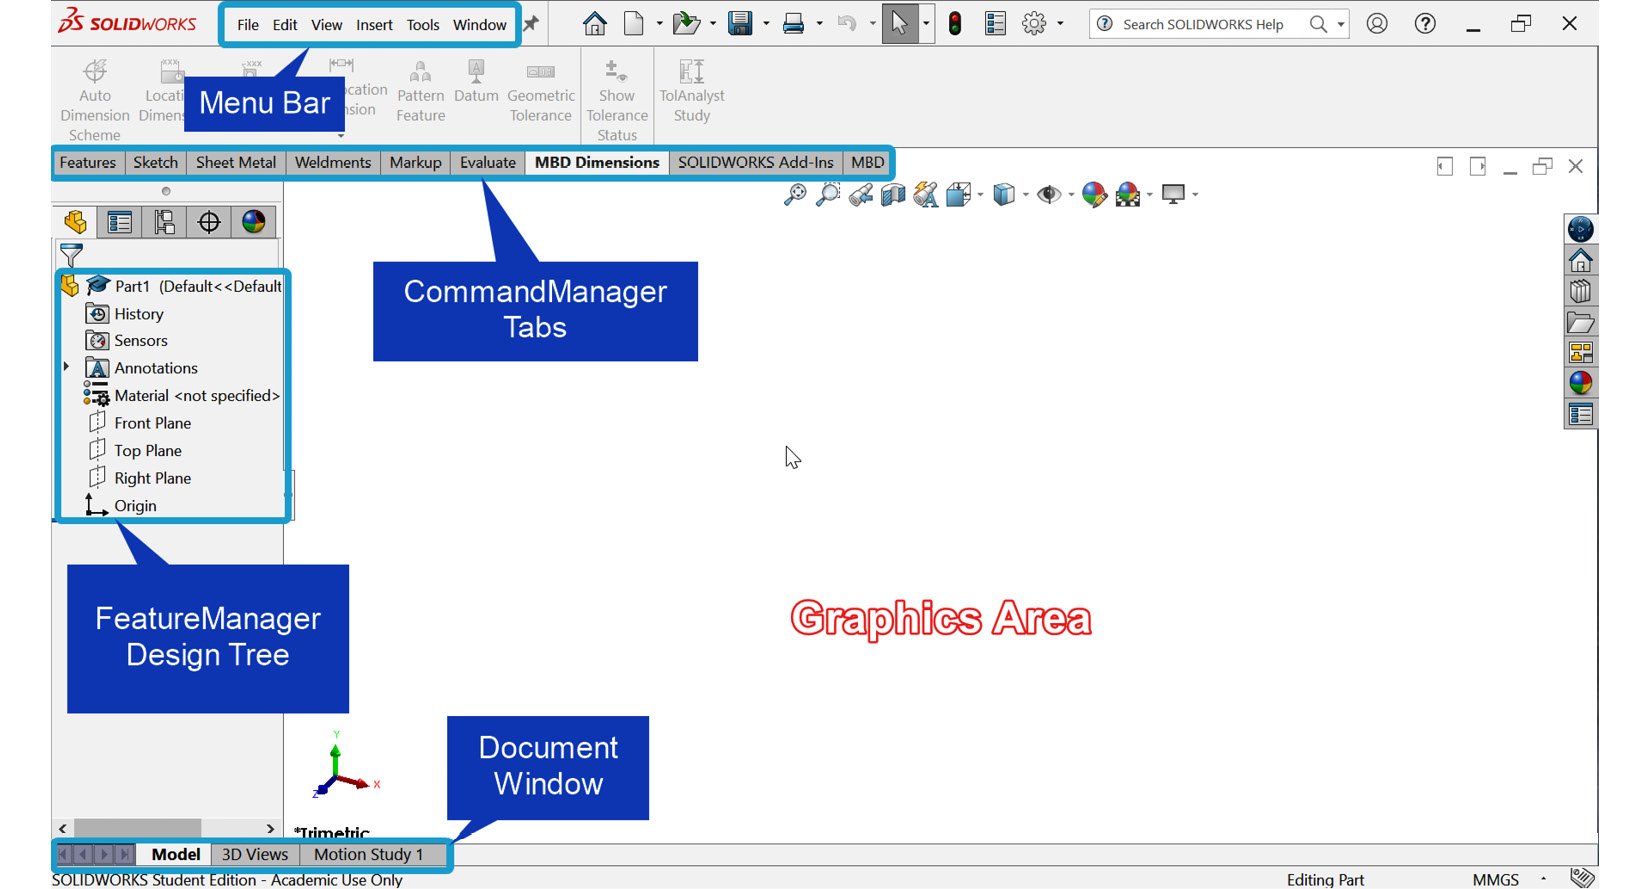1650x889 pixels.
Task: Open the Design Library pane
Action: [x=1581, y=292]
